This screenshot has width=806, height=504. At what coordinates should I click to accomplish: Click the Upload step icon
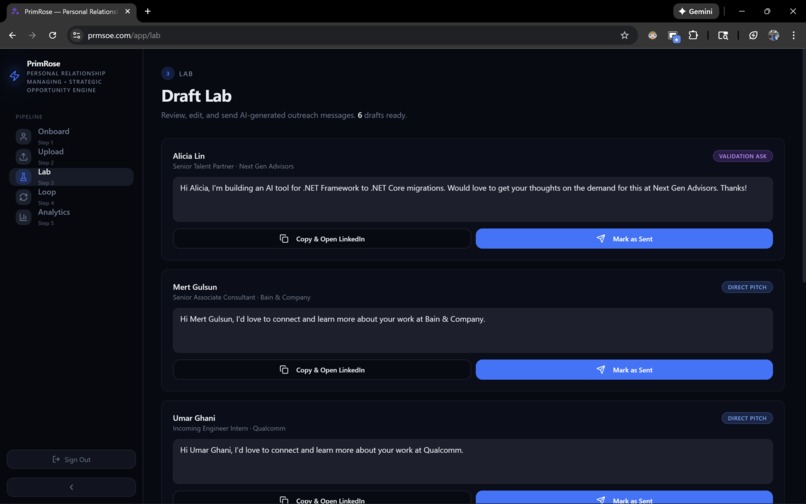point(23,156)
